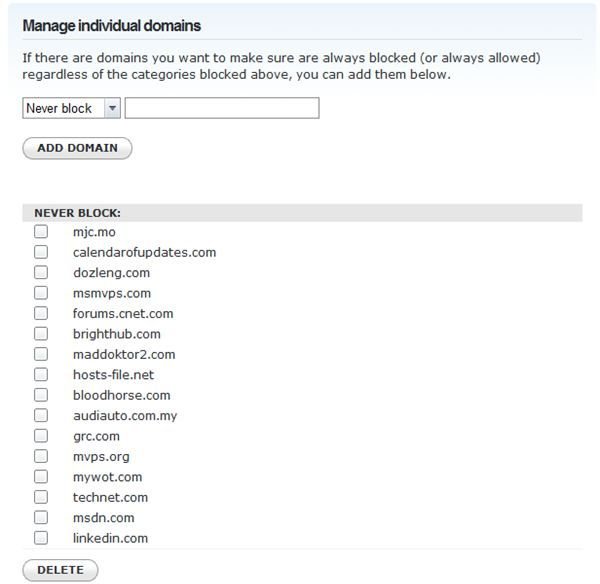This screenshot has height=584, width=600.
Task: Check the hosts-file.net checkbox
Action: [41, 374]
